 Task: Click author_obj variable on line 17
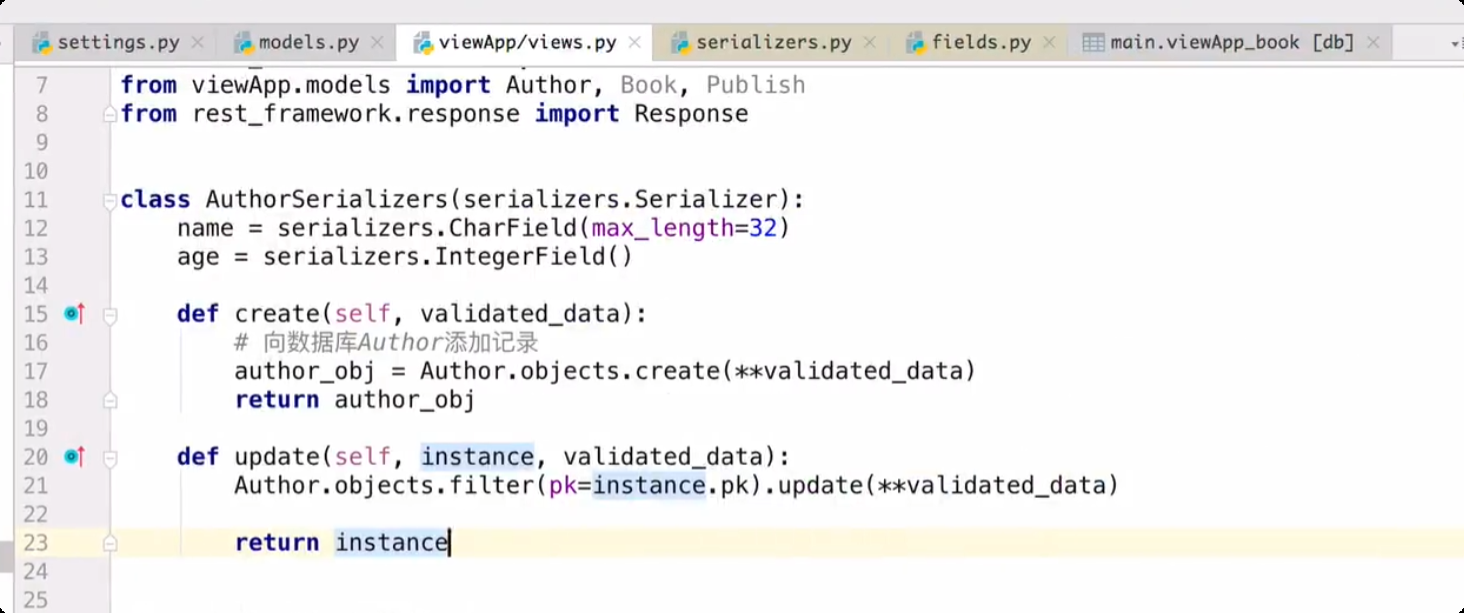click(305, 371)
